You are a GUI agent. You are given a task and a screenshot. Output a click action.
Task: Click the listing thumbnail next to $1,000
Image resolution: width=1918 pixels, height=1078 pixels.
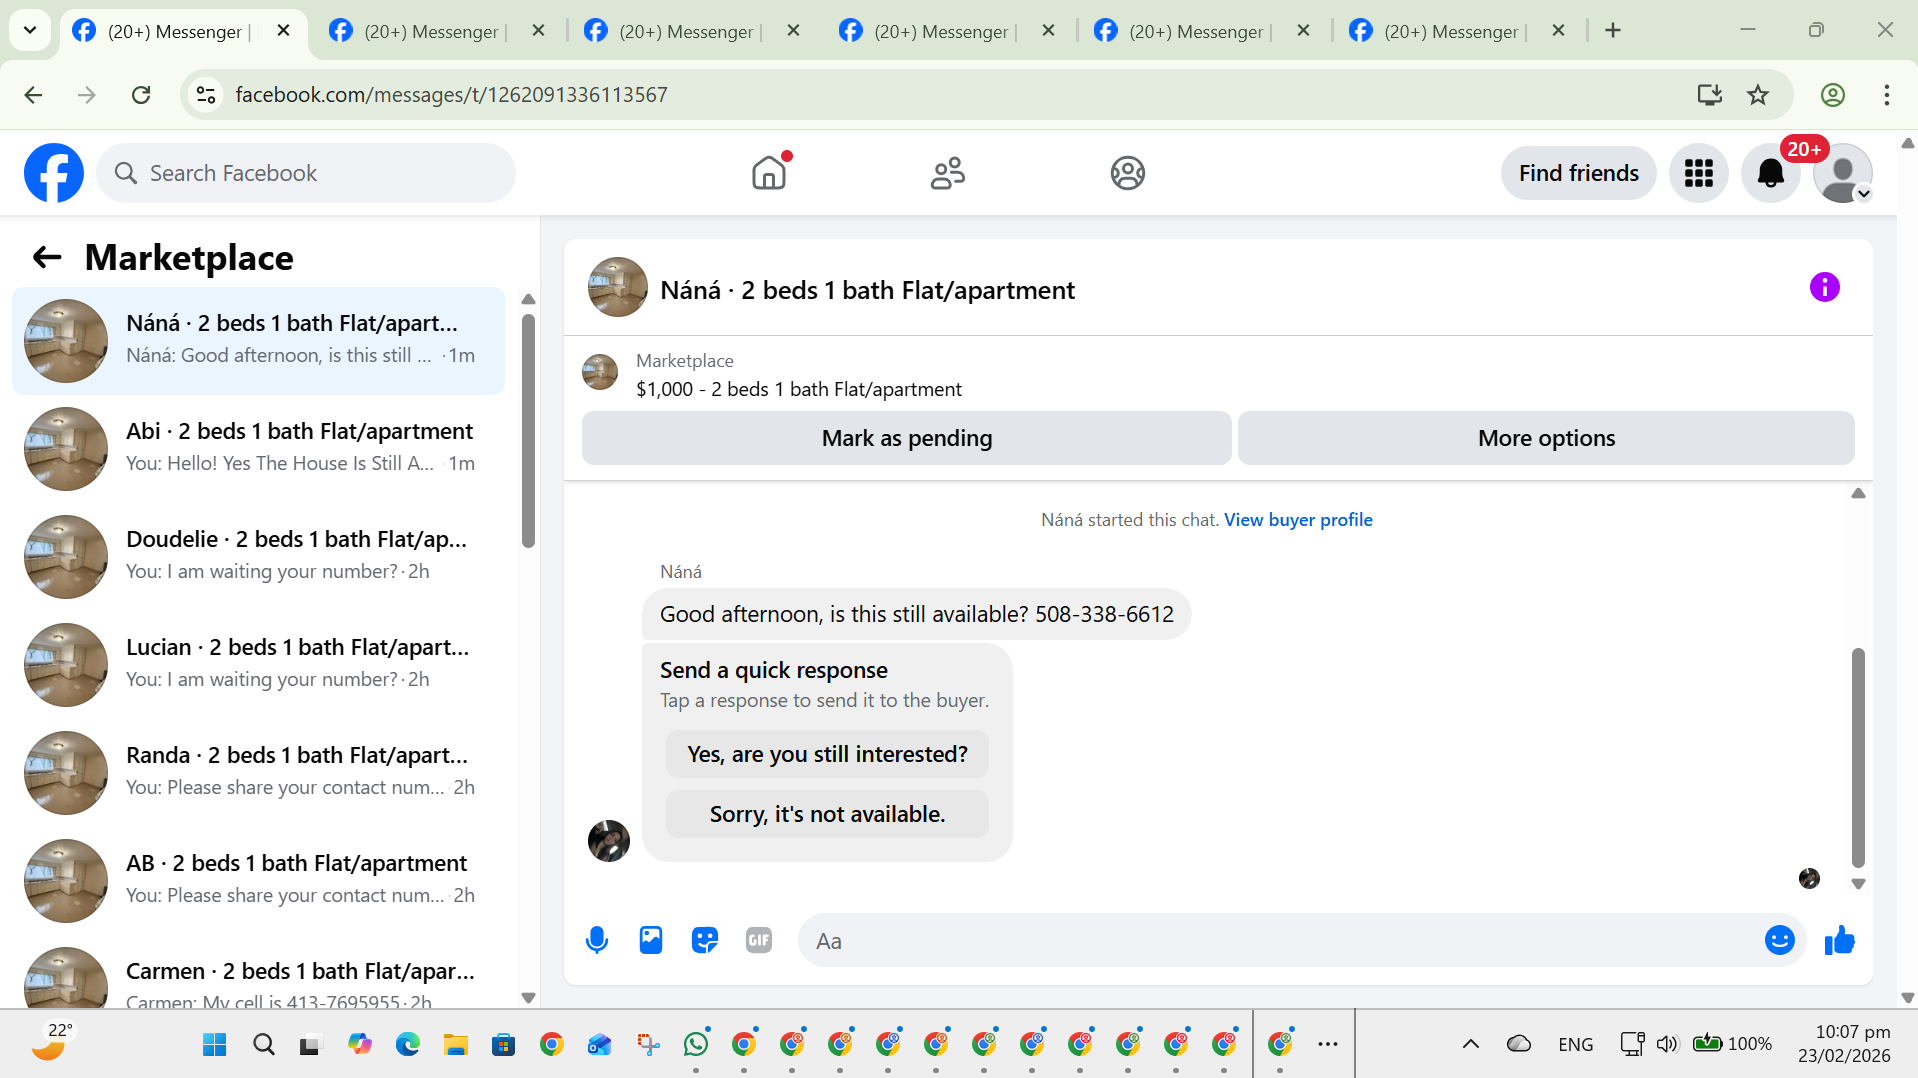[600, 372]
